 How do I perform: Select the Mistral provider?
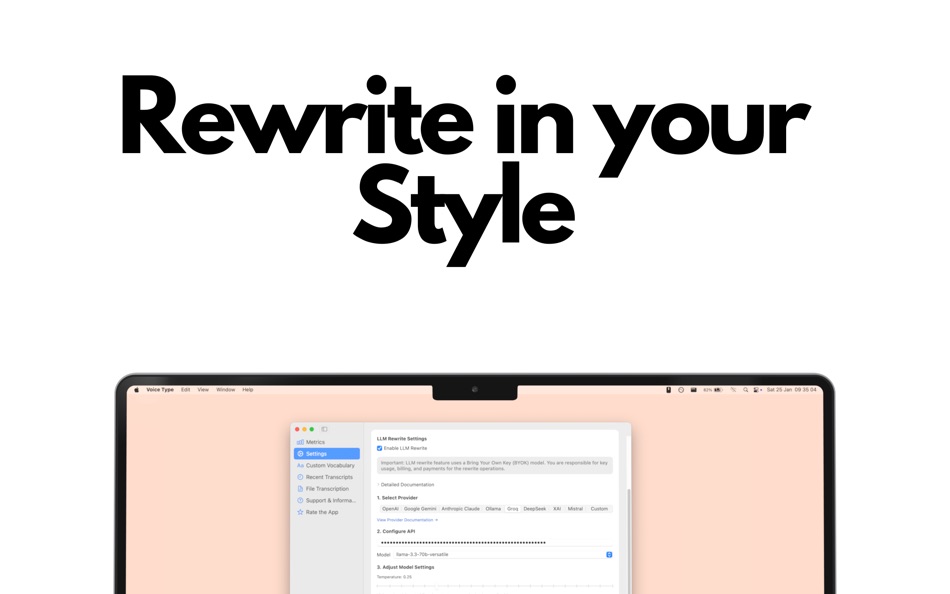pyautogui.click(x=576, y=509)
